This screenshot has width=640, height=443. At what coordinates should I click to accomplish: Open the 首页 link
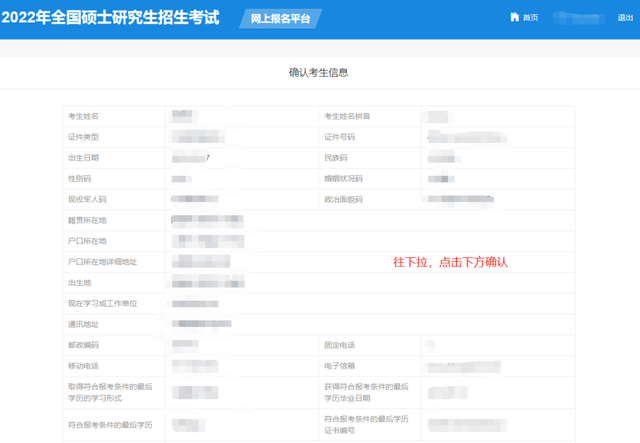pyautogui.click(x=531, y=18)
